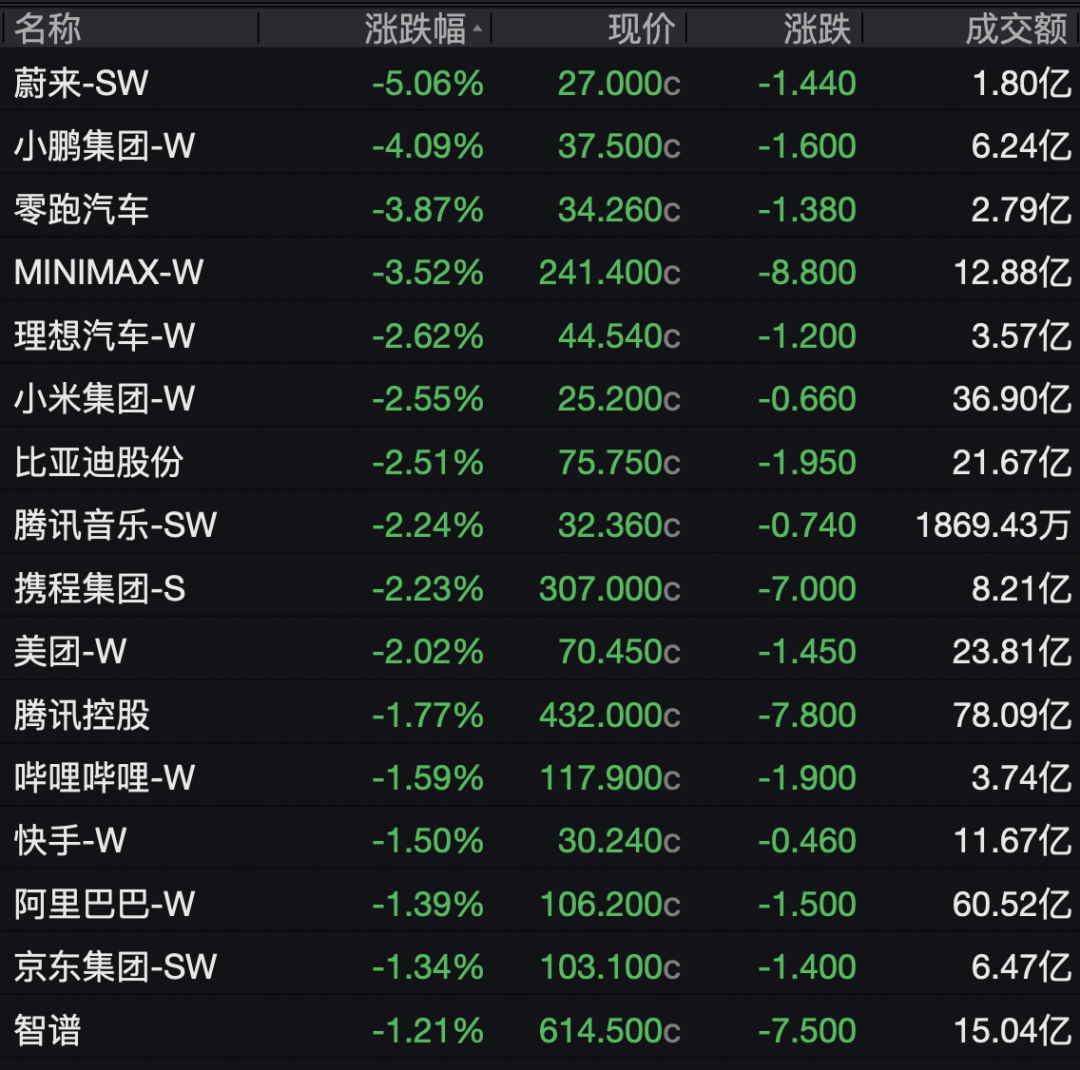
Task: Click the 名称 column header
Action: pos(48,30)
